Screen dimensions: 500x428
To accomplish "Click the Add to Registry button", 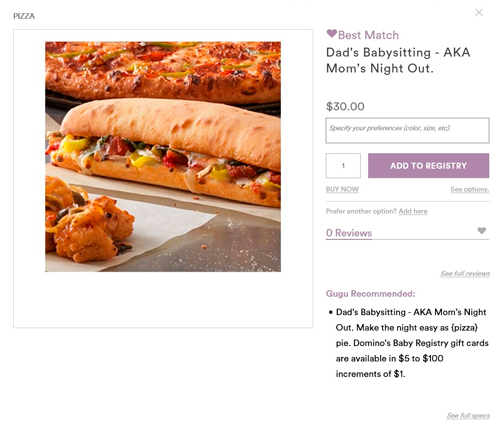I will tap(428, 166).
